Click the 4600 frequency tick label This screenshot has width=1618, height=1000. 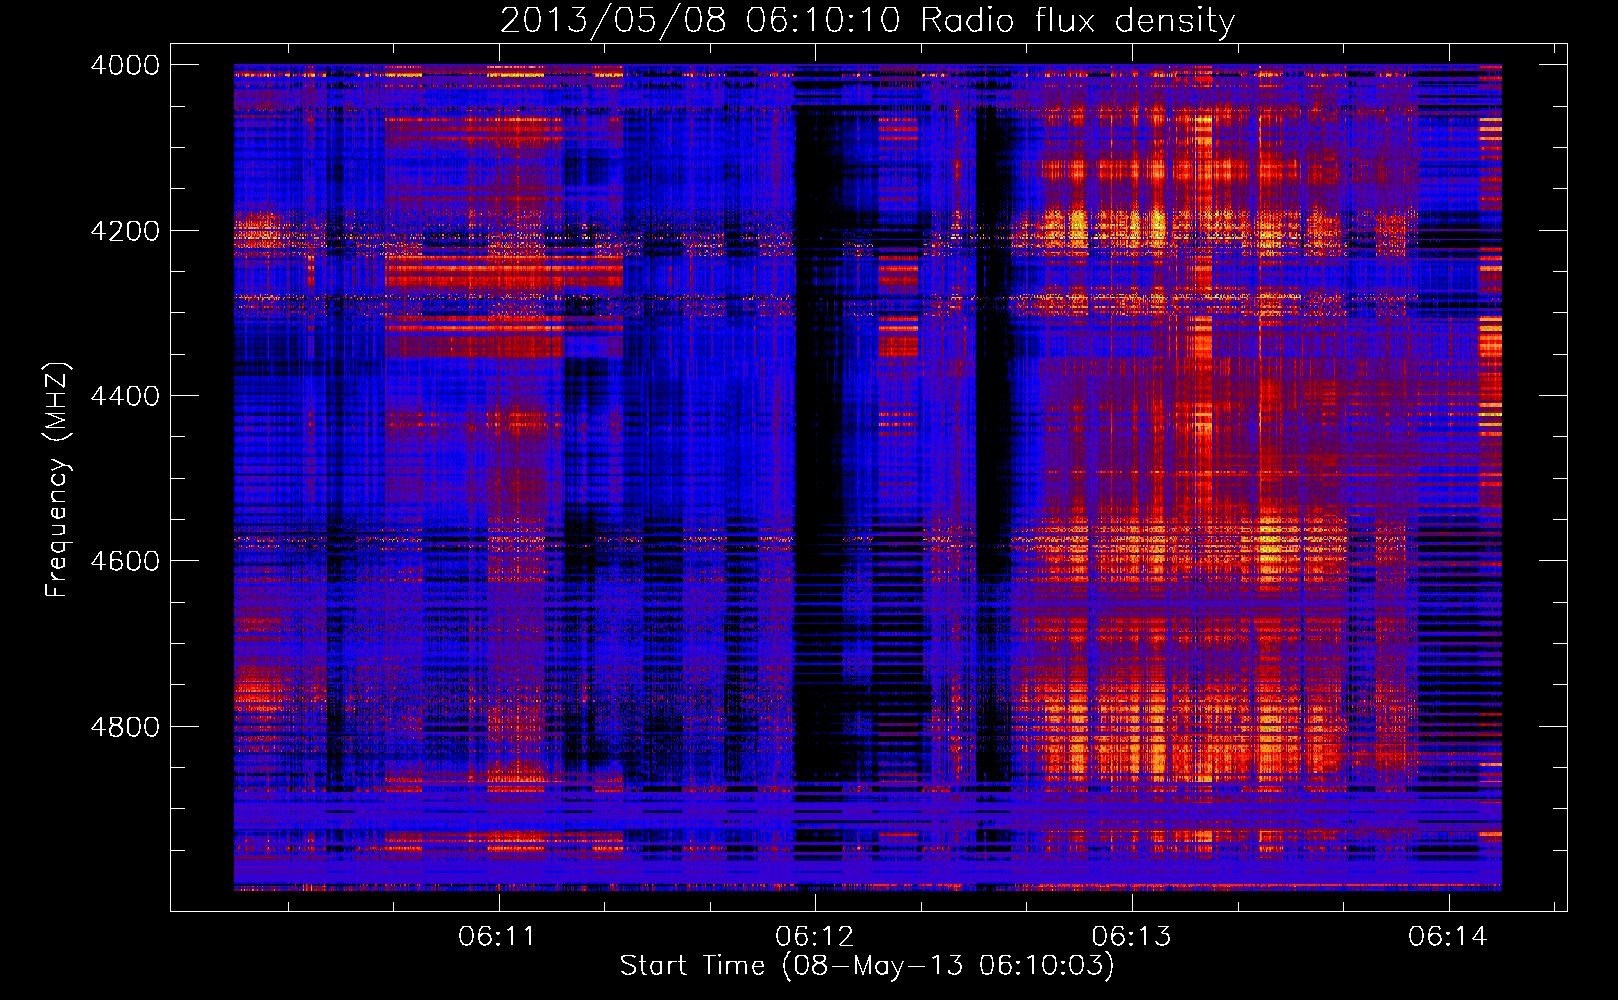[x=125, y=561]
